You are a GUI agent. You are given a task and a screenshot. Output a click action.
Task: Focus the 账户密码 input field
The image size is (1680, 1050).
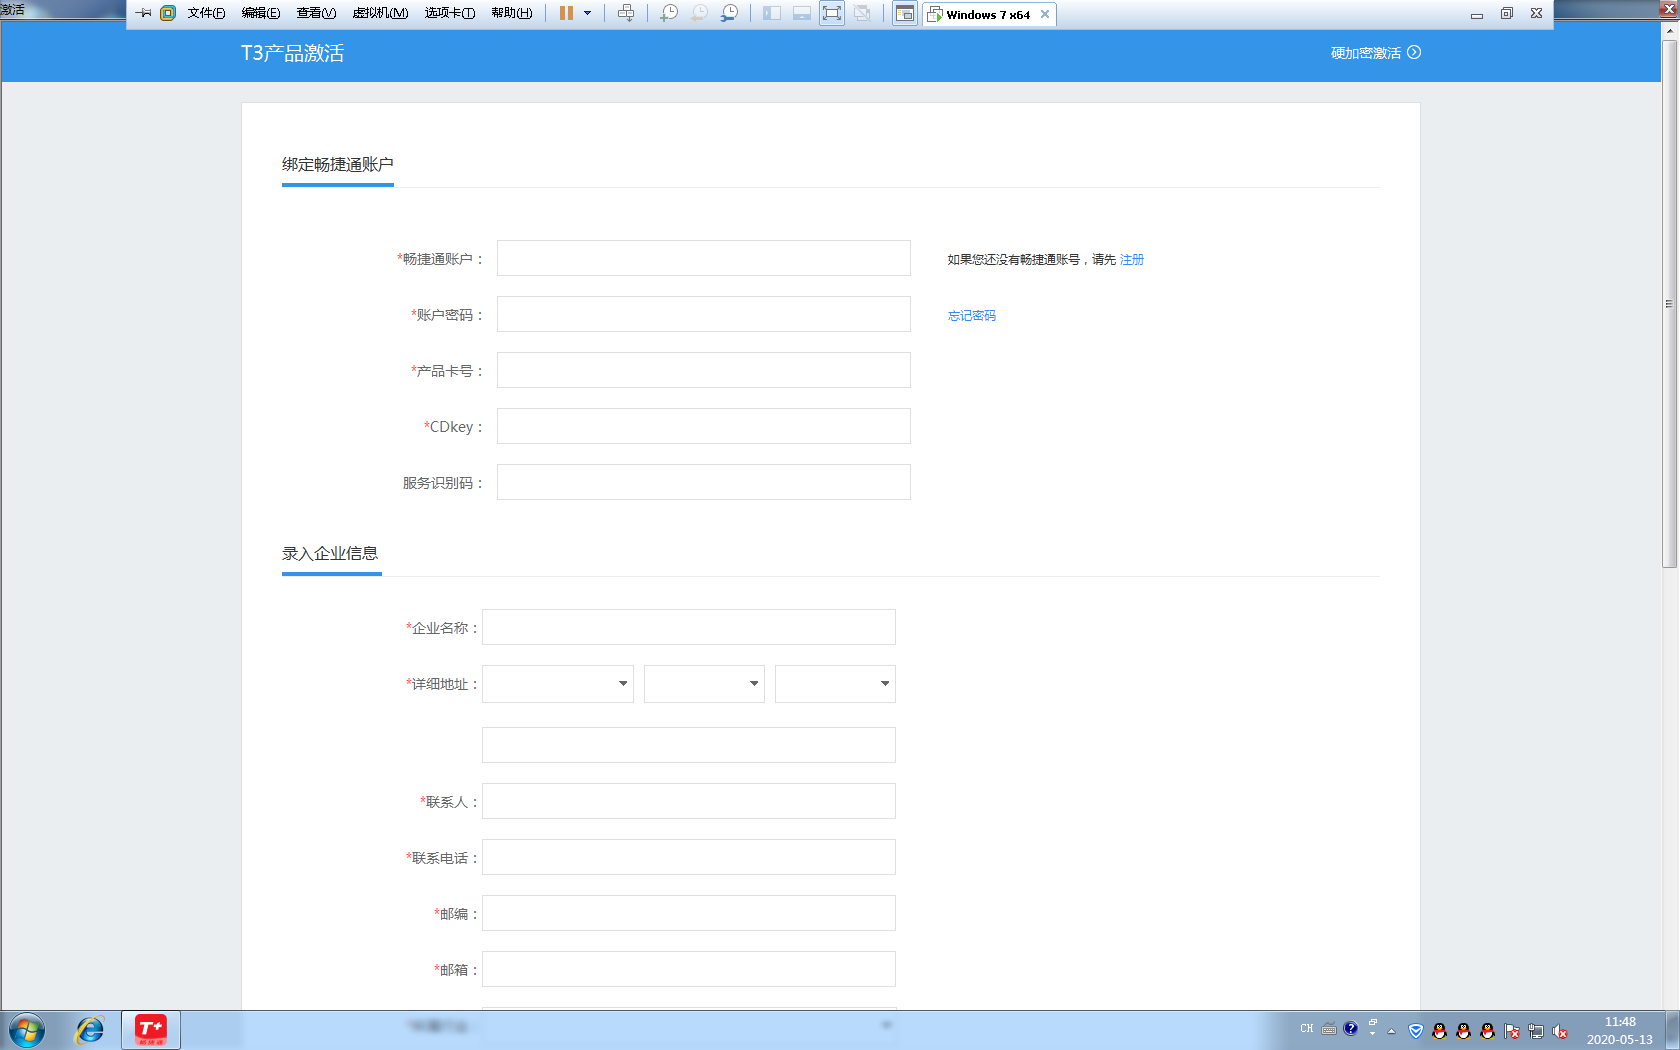pyautogui.click(x=704, y=314)
